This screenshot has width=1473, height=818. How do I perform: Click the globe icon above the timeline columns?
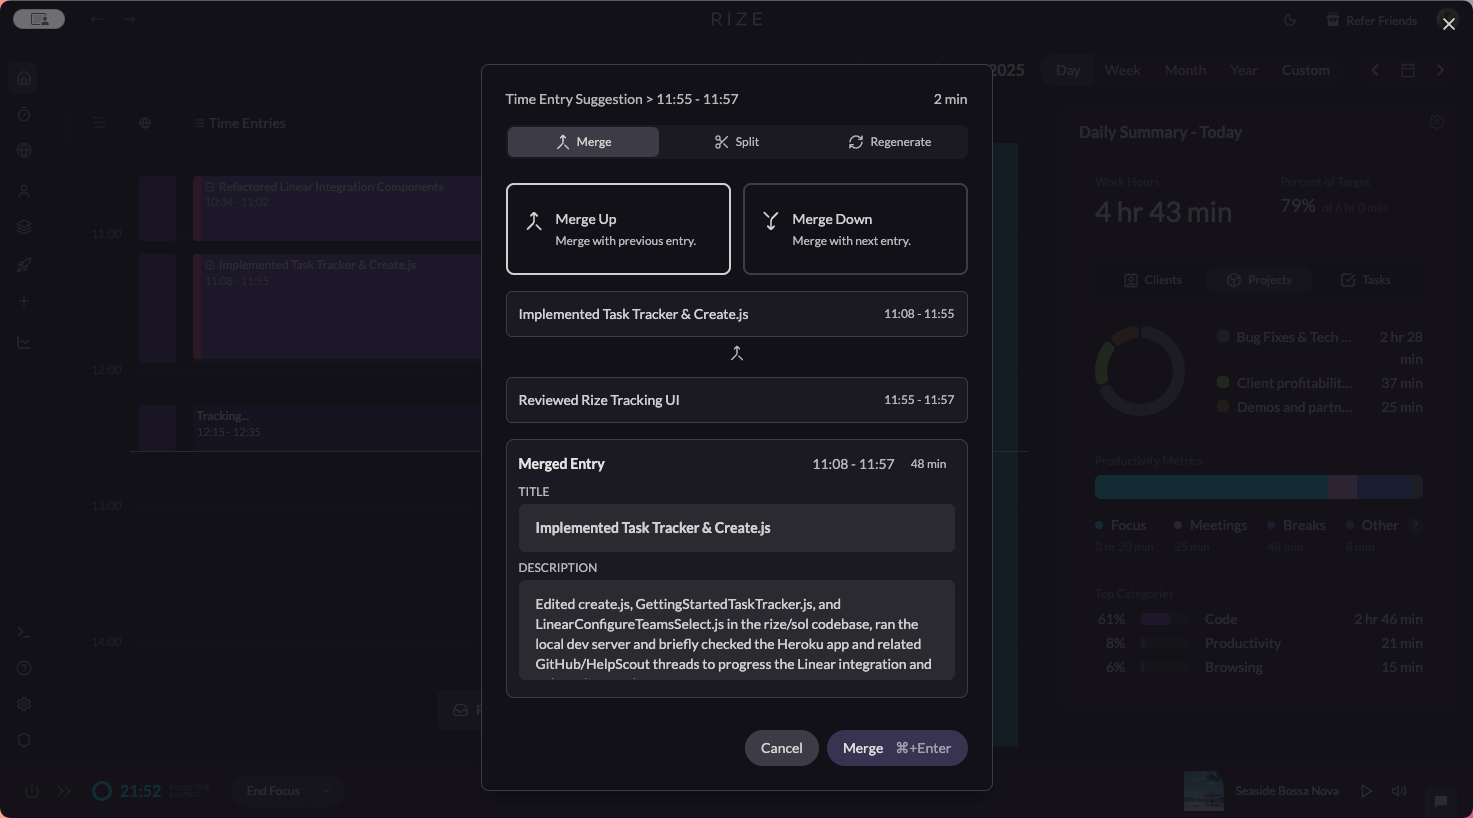coord(145,123)
